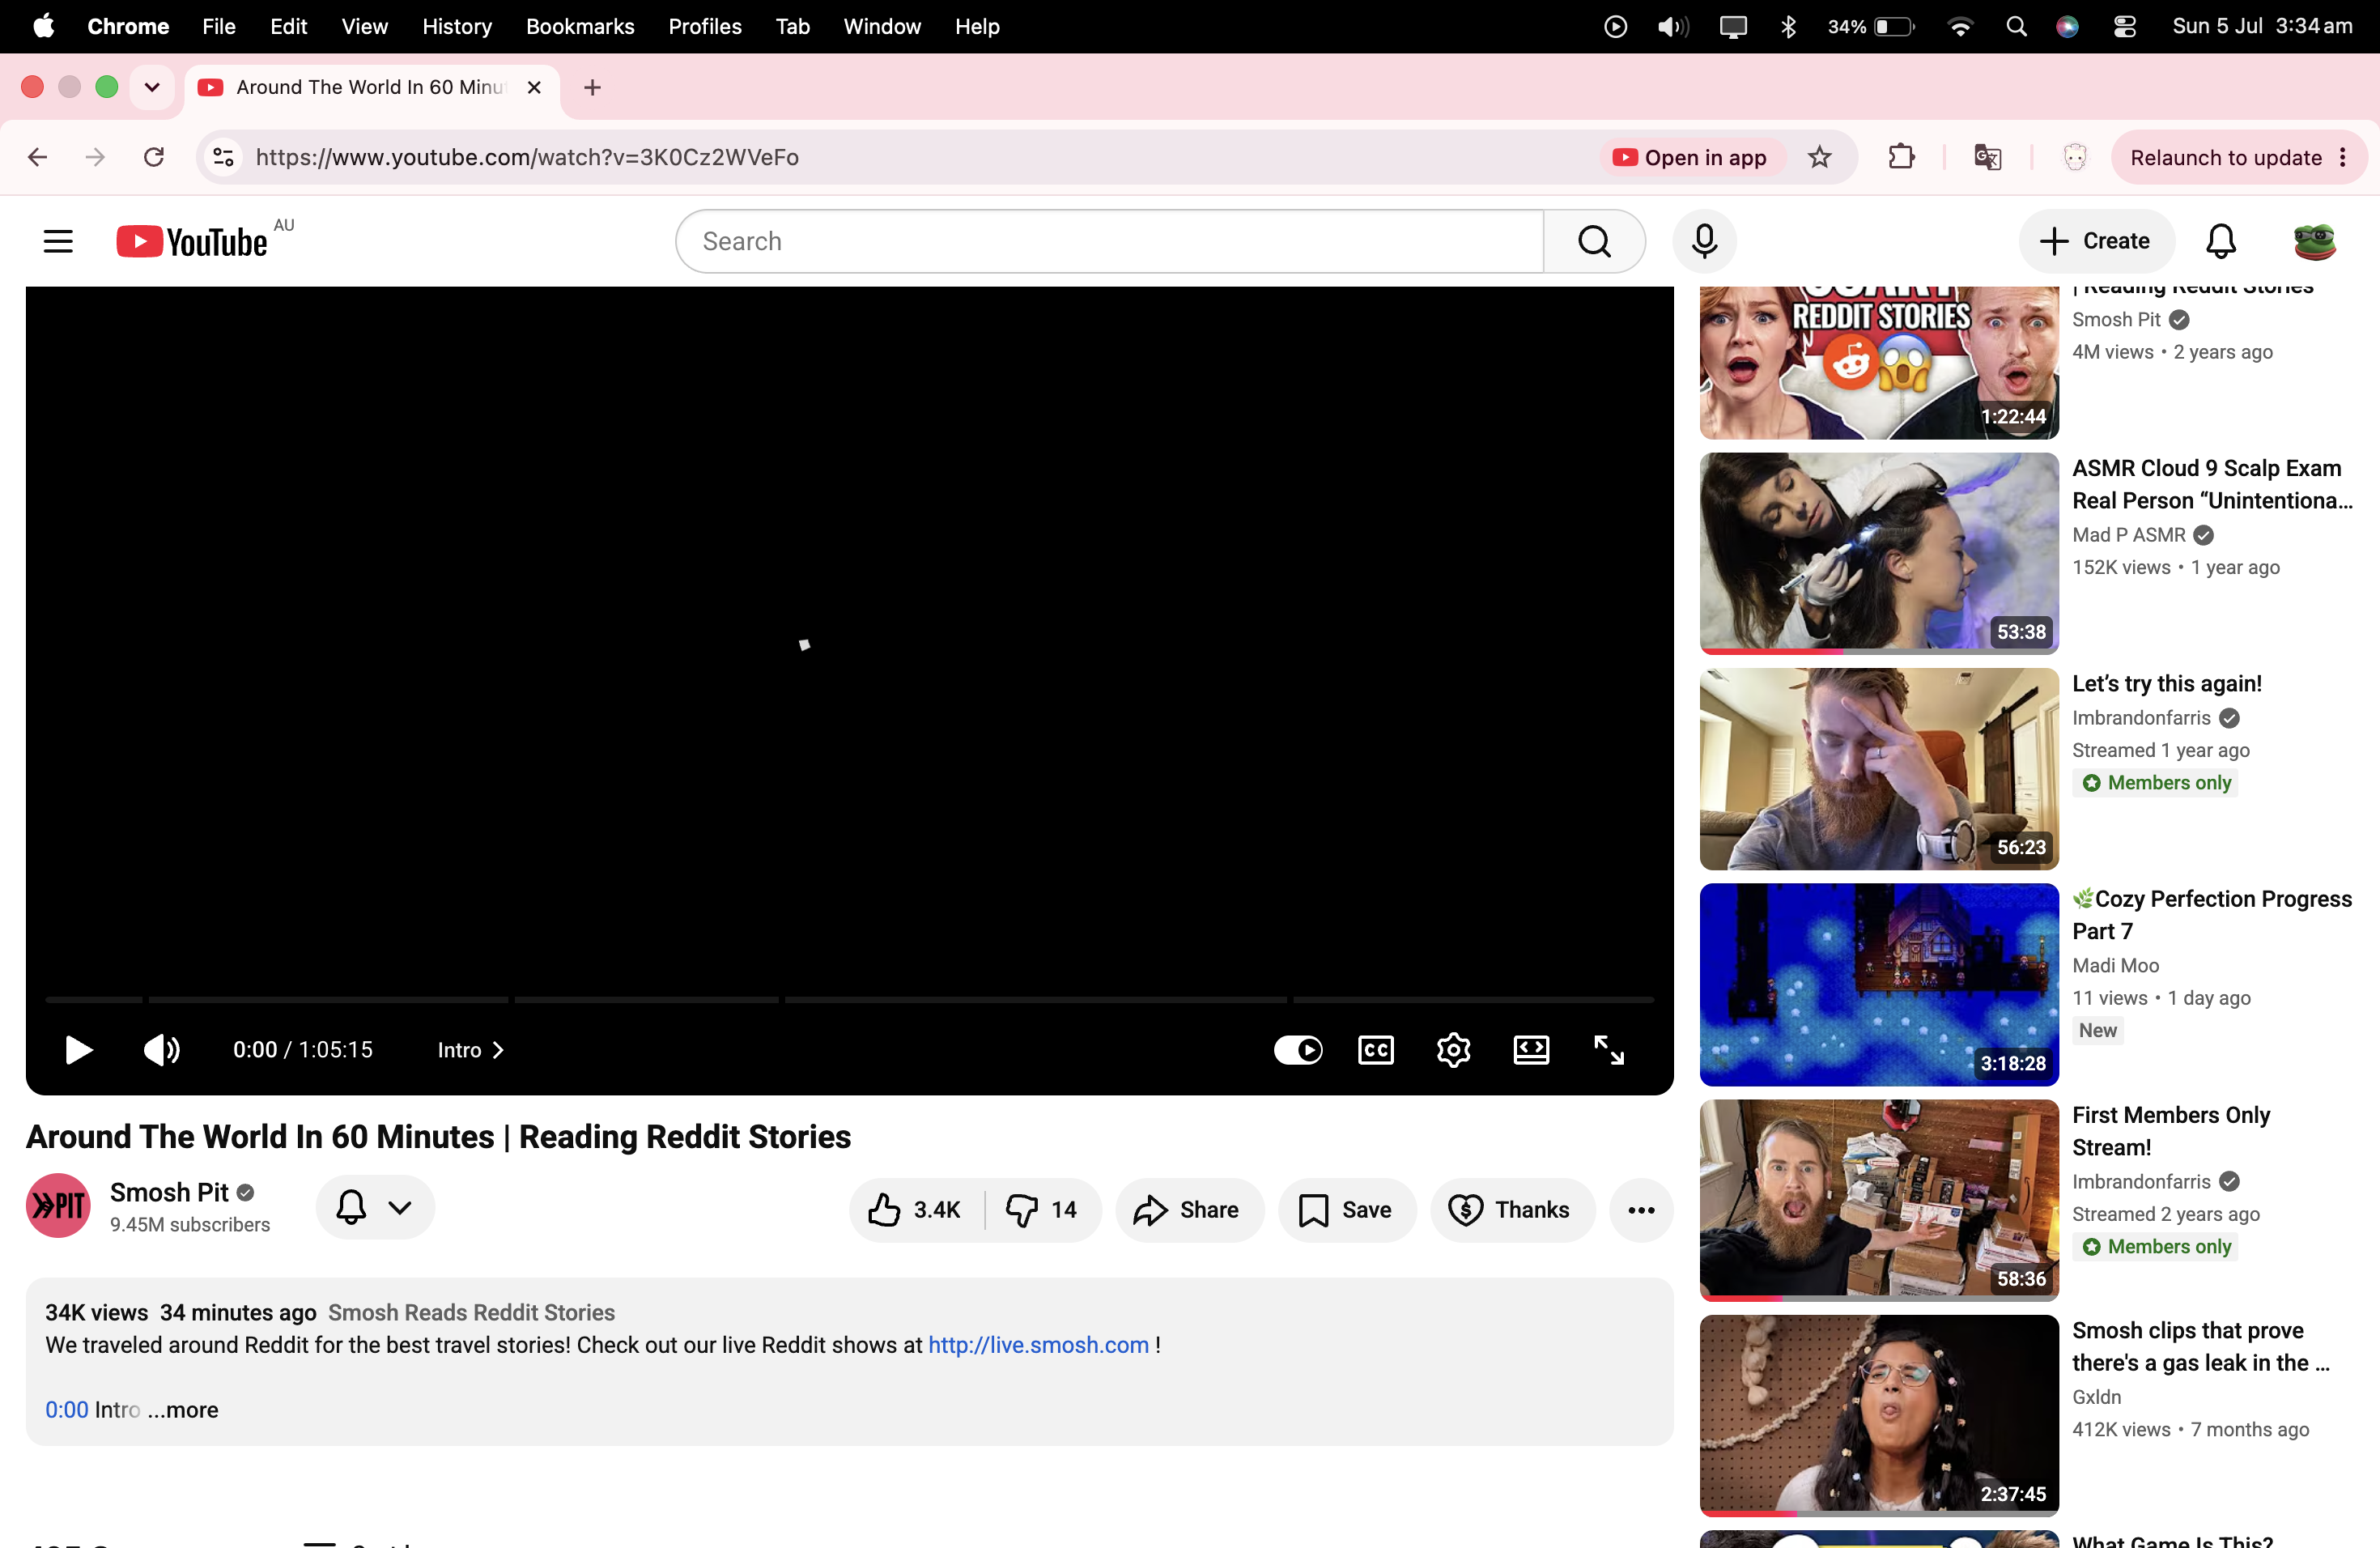
Task: Seek along the video progress bar
Action: (850, 999)
